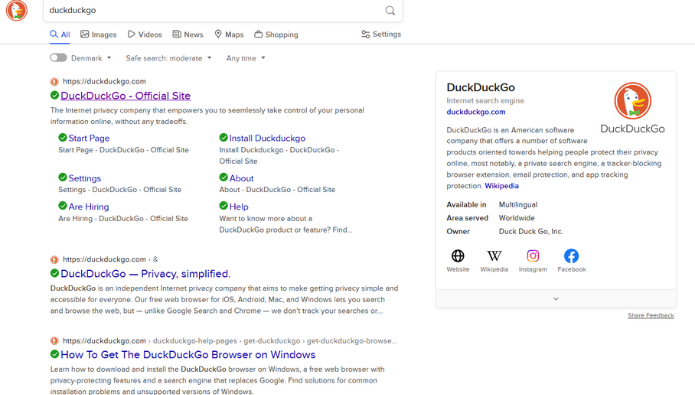Click green checkmark beside About

(x=223, y=177)
